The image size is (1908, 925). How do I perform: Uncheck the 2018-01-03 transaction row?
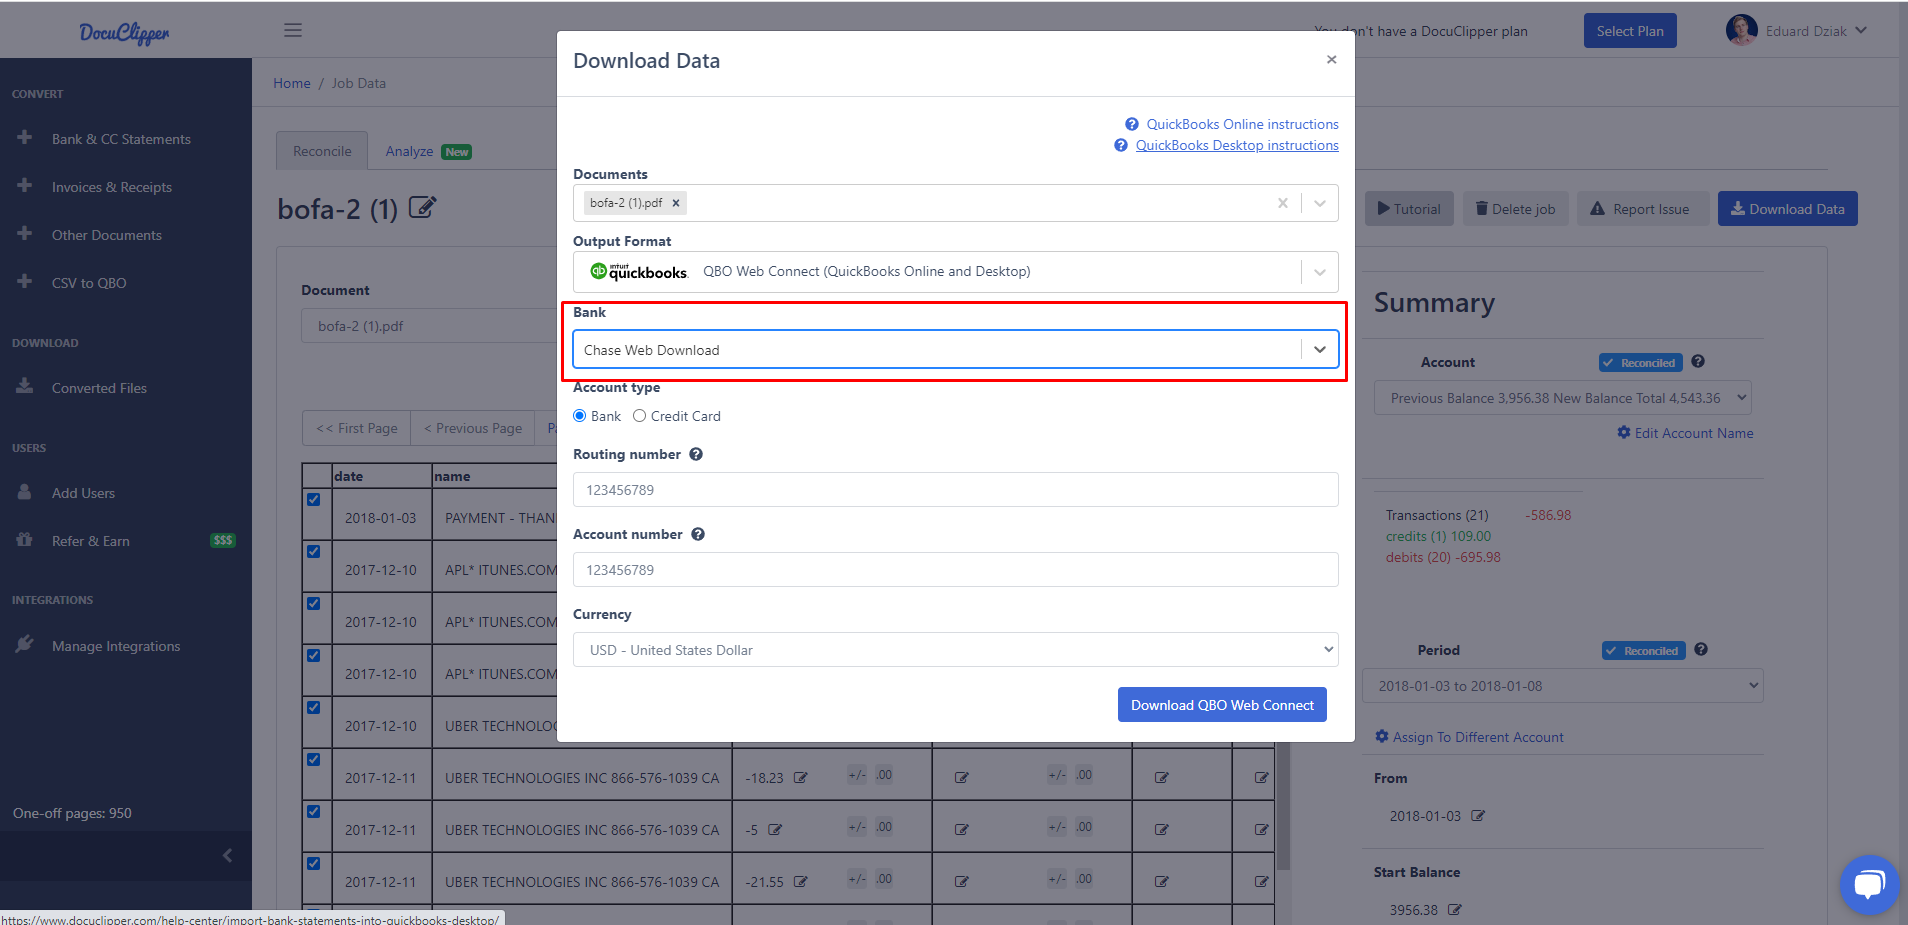(314, 499)
